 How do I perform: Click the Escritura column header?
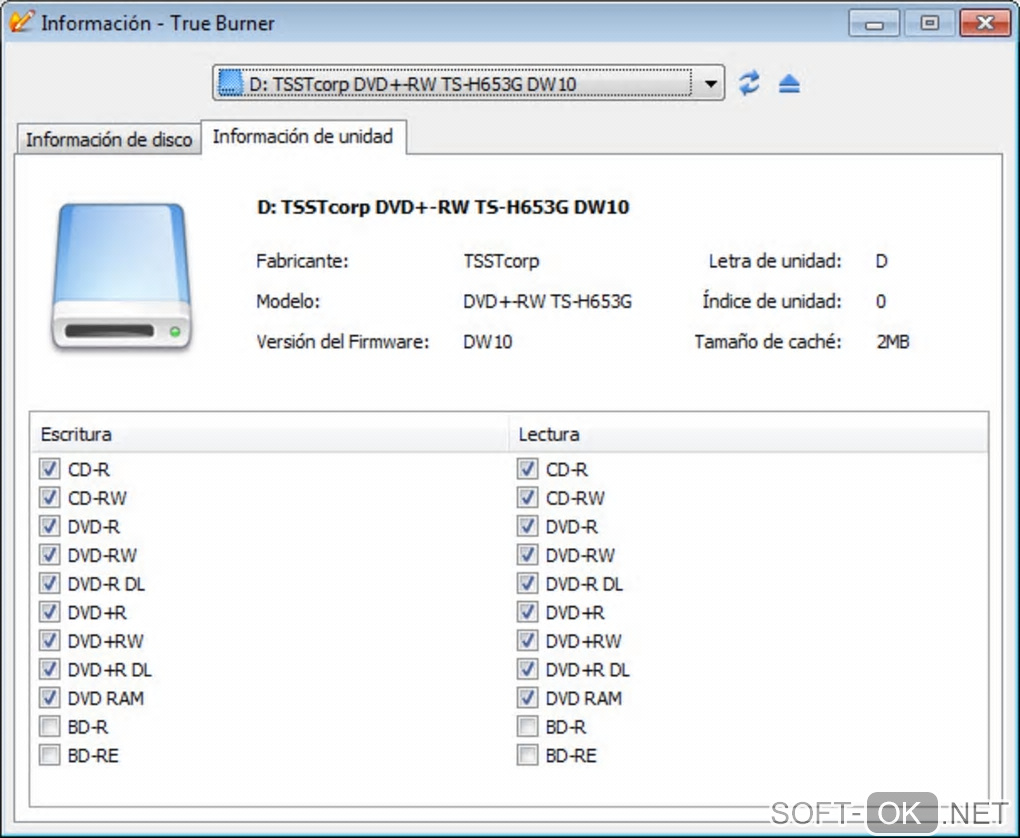(x=269, y=433)
